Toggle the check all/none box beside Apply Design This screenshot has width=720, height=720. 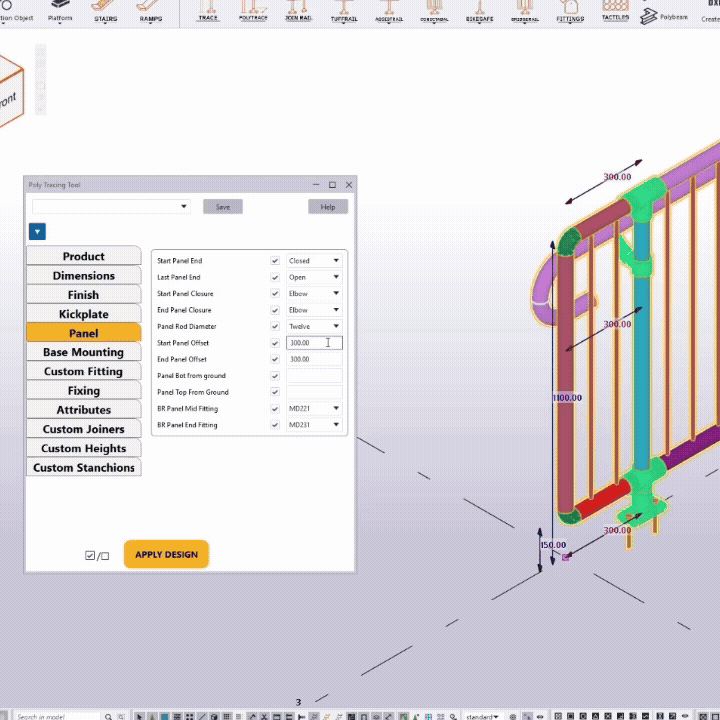(97, 555)
